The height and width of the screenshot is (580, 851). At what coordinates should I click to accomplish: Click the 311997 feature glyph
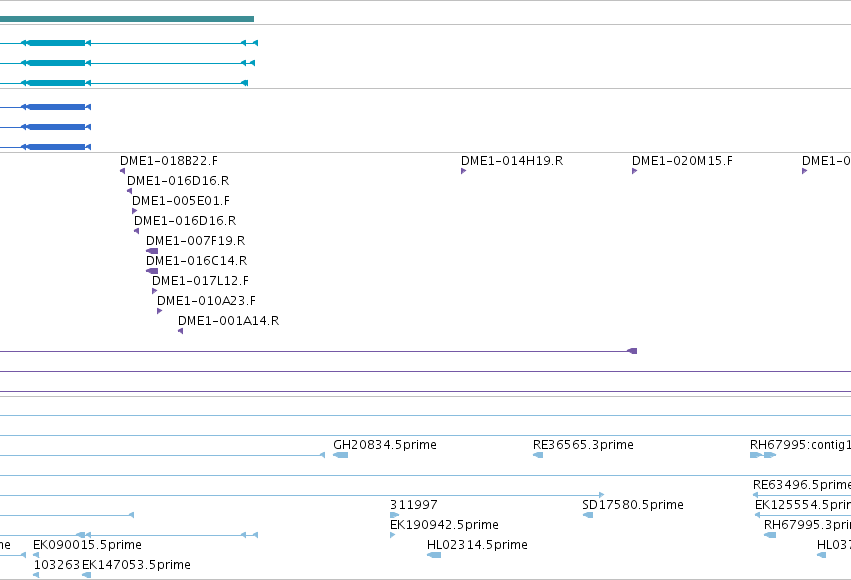point(395,515)
